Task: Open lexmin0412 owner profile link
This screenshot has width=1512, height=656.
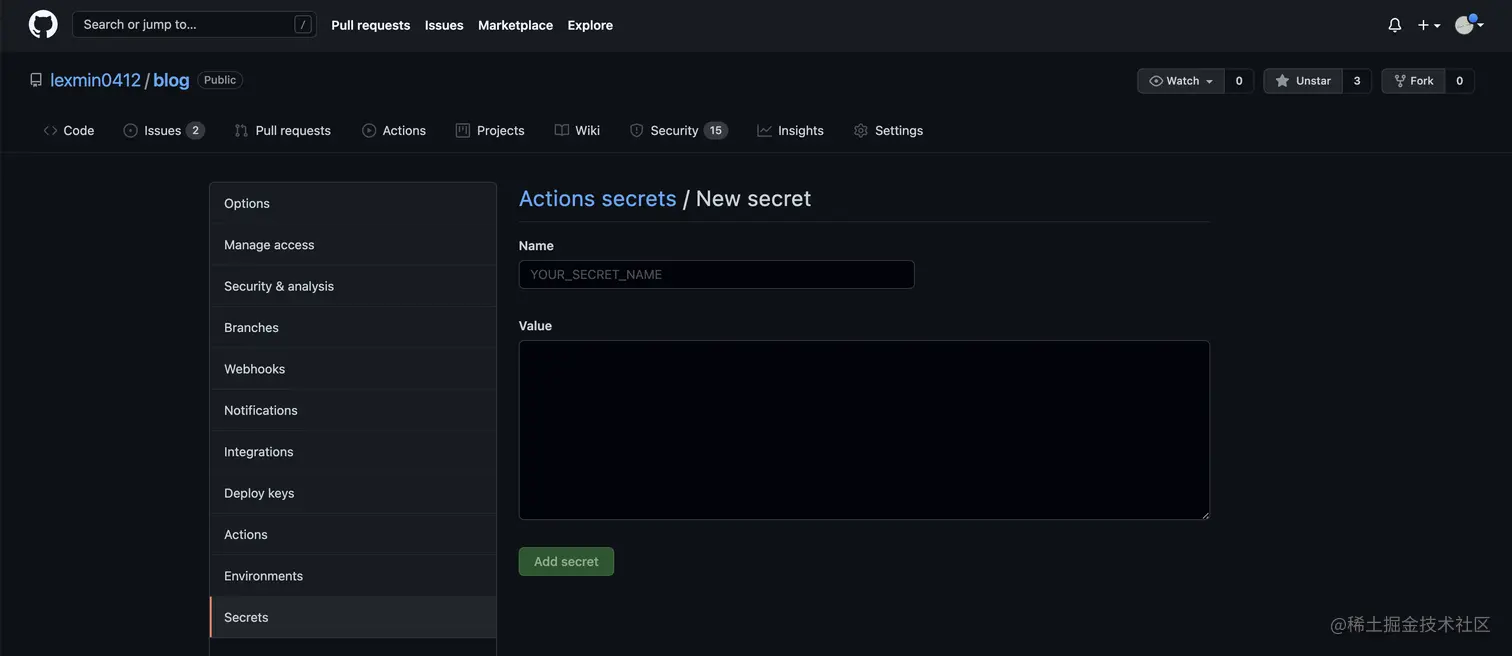Action: (x=96, y=80)
